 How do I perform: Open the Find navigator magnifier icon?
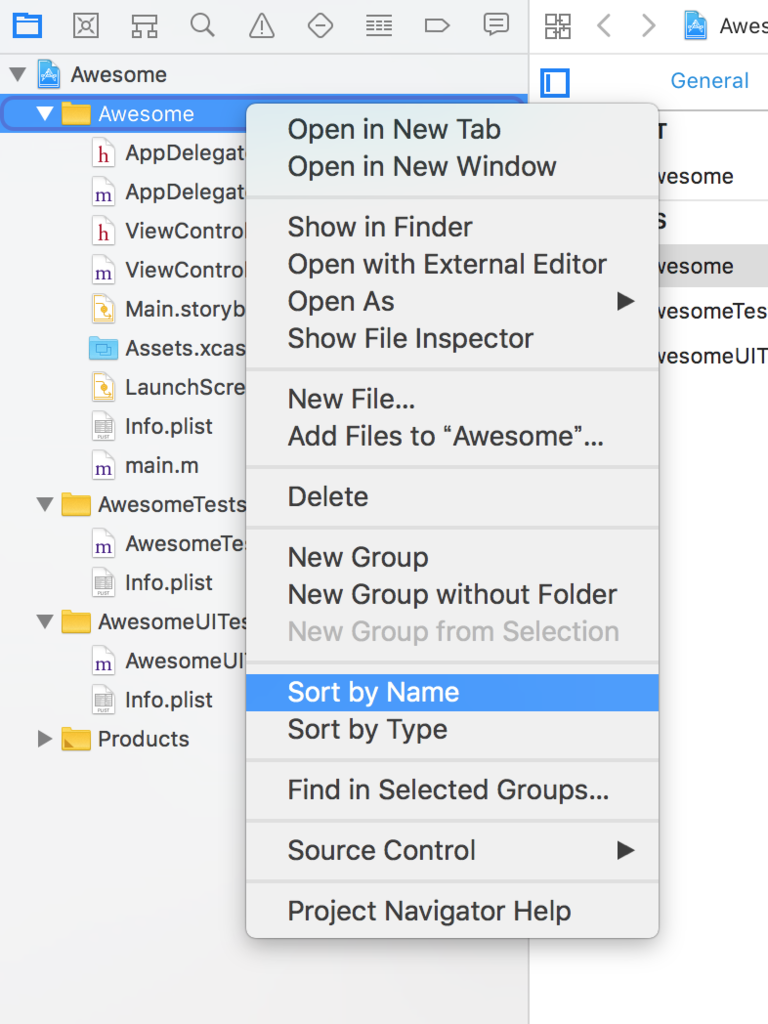click(x=202, y=25)
